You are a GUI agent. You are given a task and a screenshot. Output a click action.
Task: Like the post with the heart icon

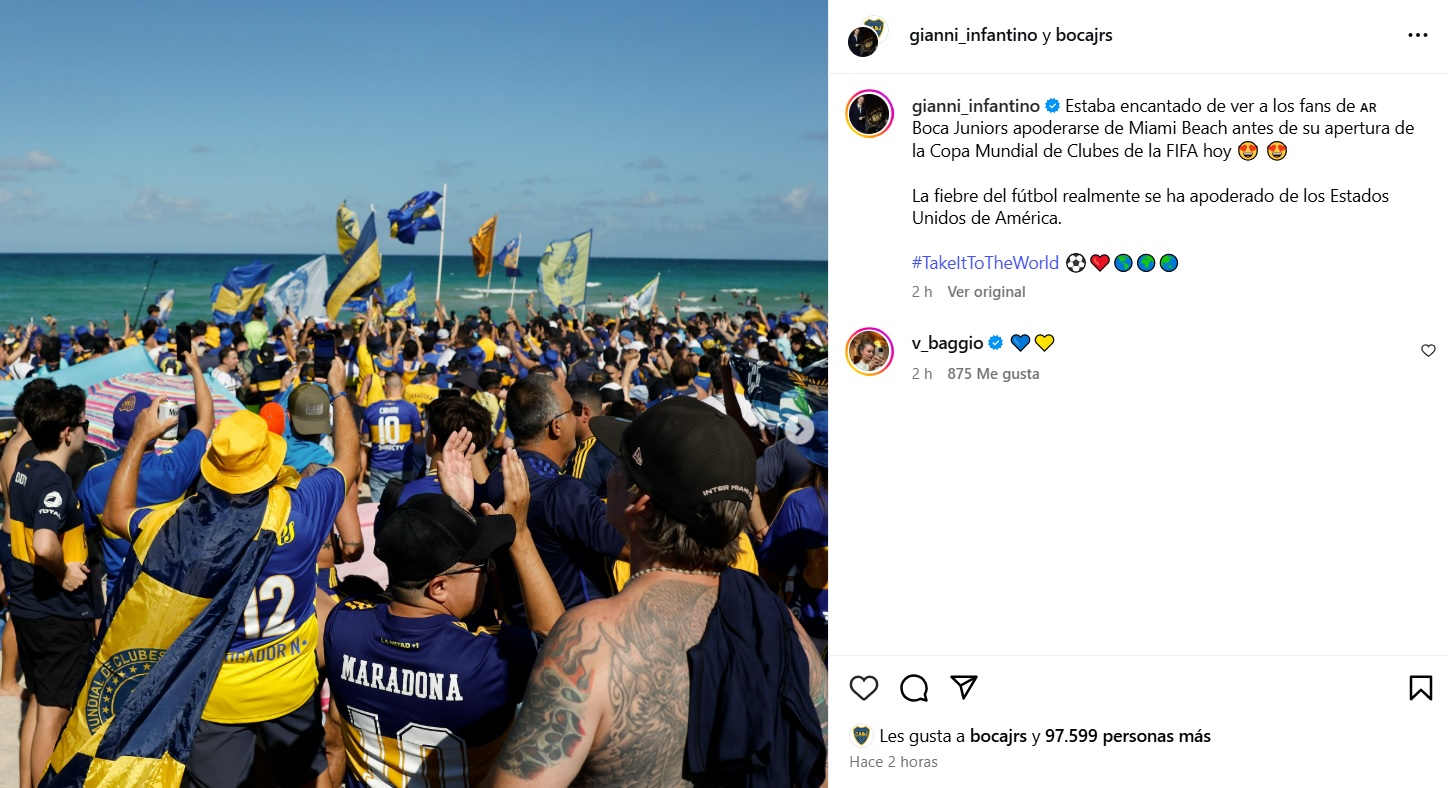(x=864, y=688)
